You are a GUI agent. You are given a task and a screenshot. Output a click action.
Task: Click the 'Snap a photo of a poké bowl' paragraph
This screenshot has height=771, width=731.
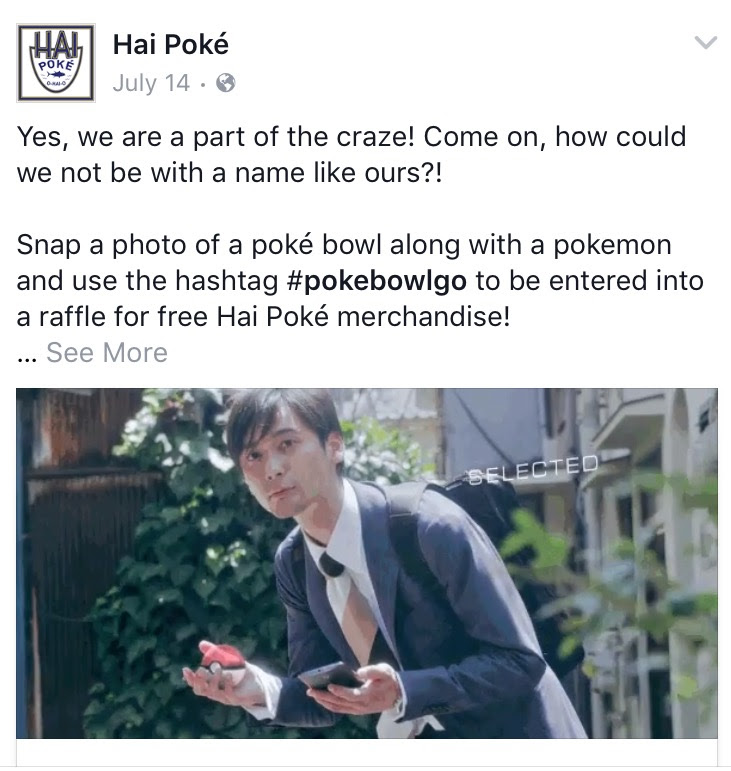click(360, 281)
